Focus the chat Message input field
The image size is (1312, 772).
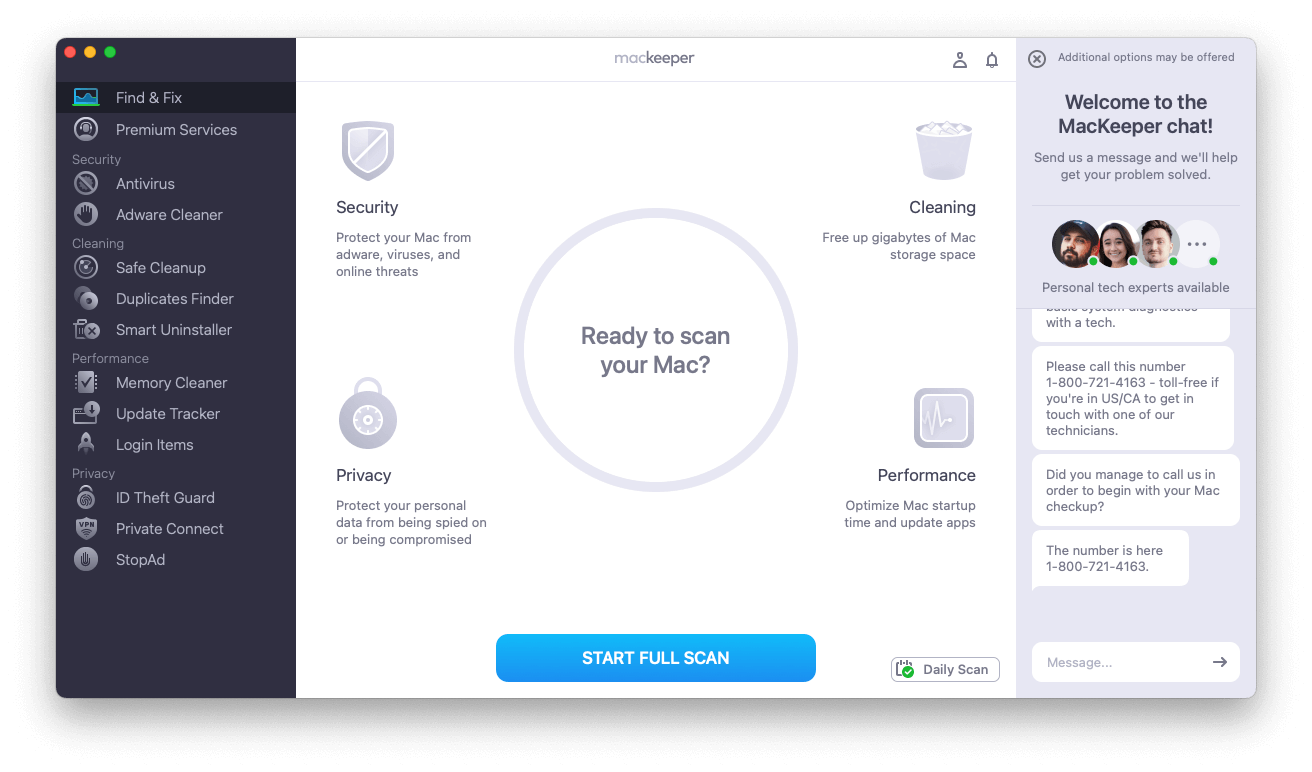(x=1120, y=662)
